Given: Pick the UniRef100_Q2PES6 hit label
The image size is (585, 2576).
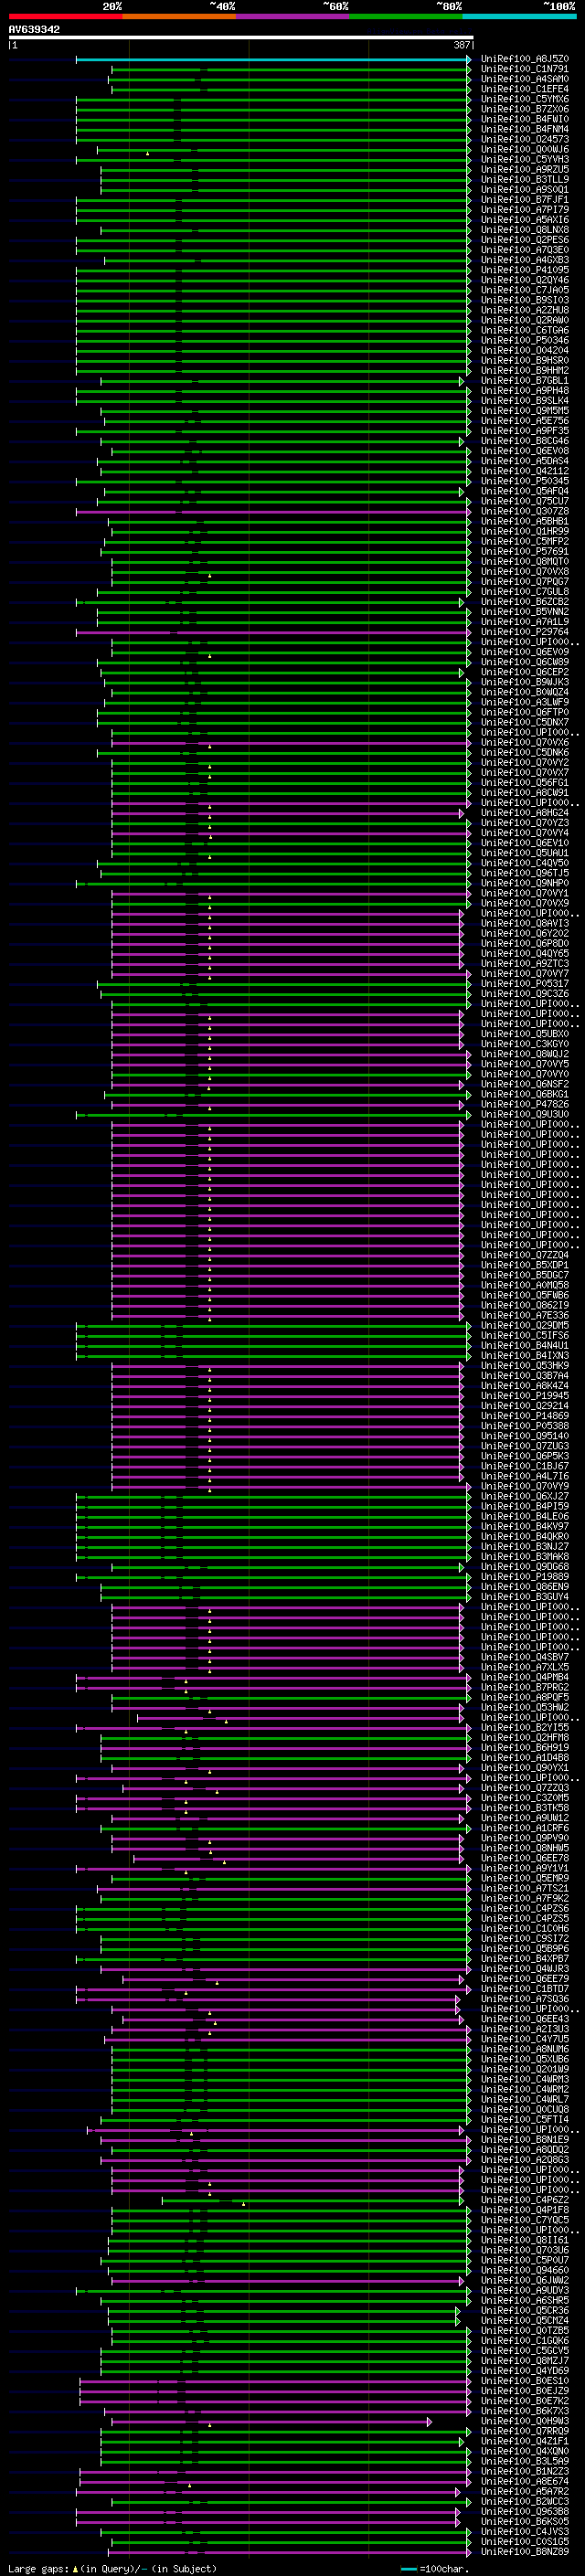Looking at the screenshot, I should (525, 240).
